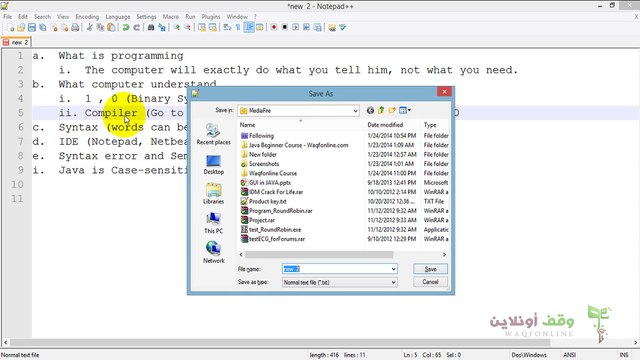The height and width of the screenshot is (360, 640).
Task: Select the 'Product key.txt' file
Action: 263,201
